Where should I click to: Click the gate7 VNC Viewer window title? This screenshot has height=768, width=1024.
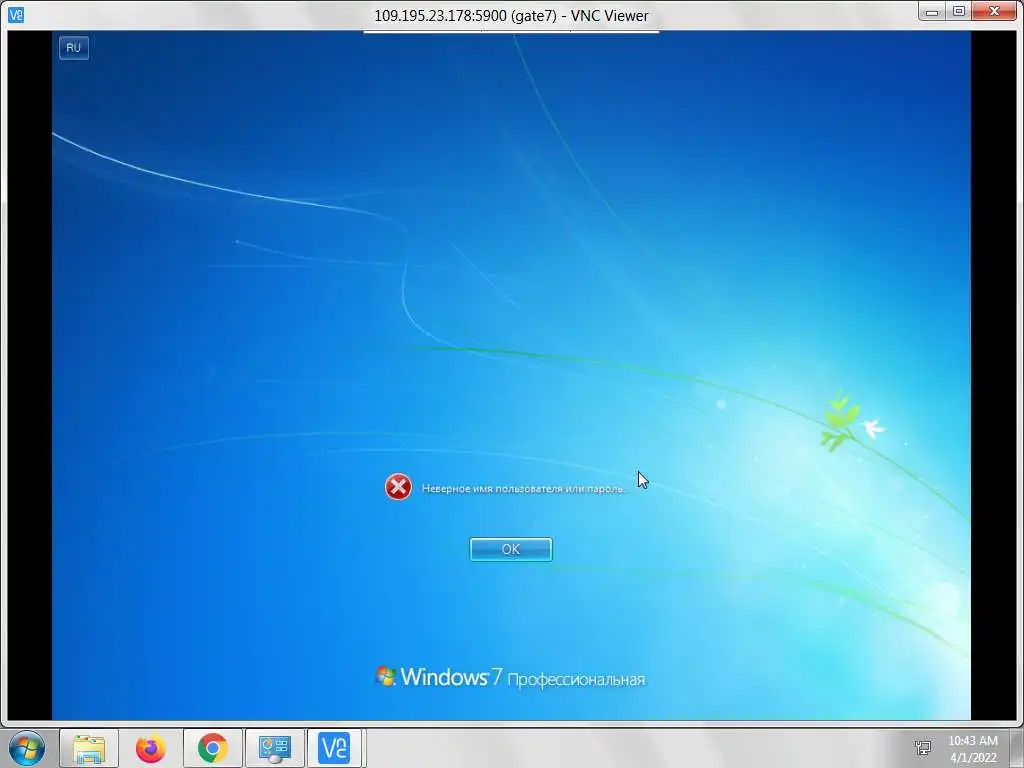coord(511,16)
